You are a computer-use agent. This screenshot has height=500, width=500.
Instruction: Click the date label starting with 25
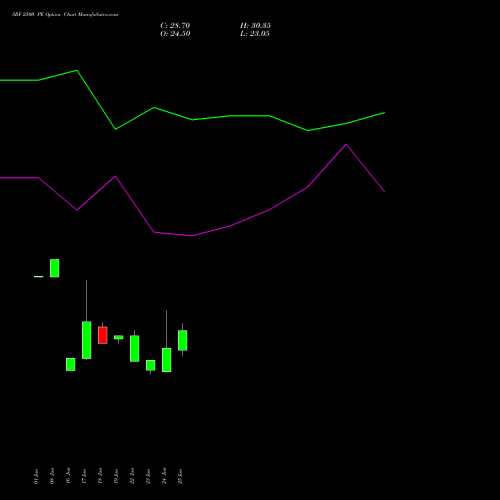click(180, 476)
